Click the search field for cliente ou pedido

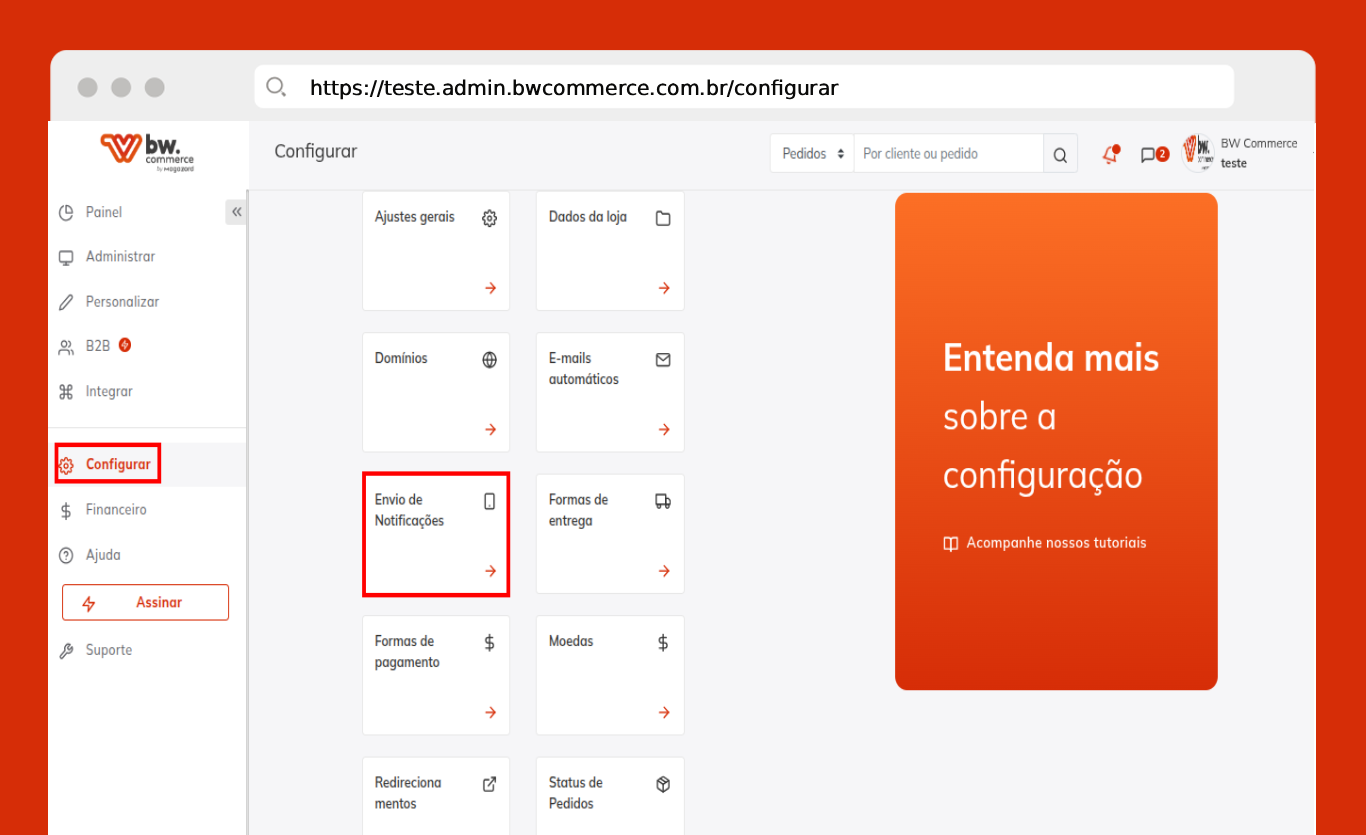click(947, 154)
